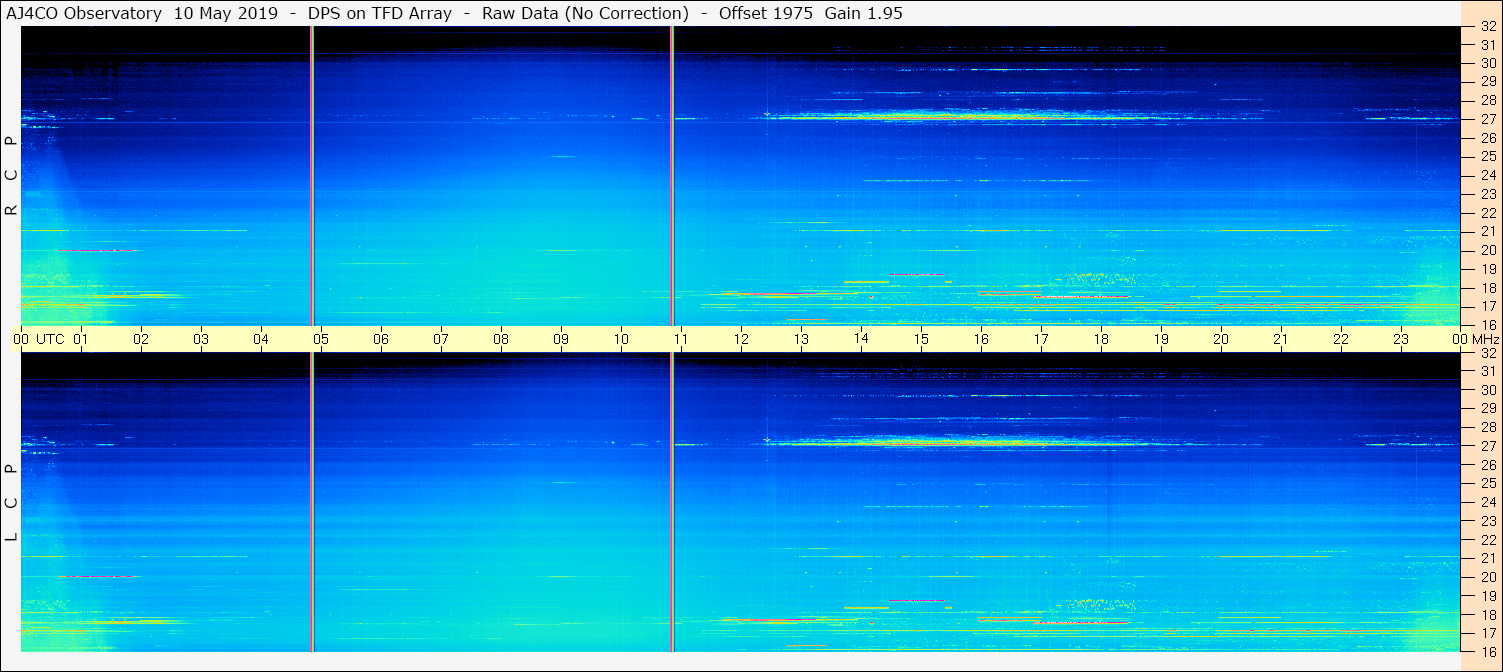Click the 24 MHz tick on RCP frequency scale

tap(1488, 175)
